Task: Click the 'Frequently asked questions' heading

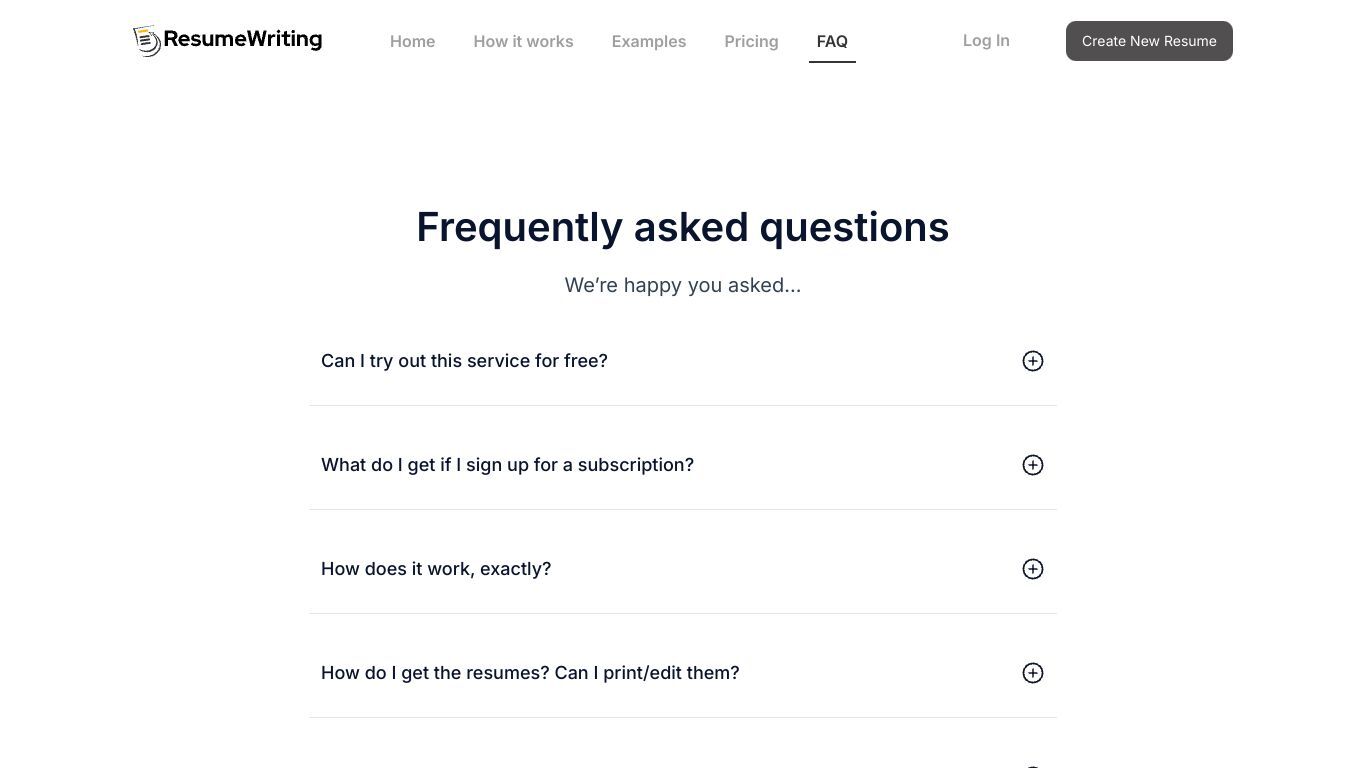Action: tap(683, 227)
